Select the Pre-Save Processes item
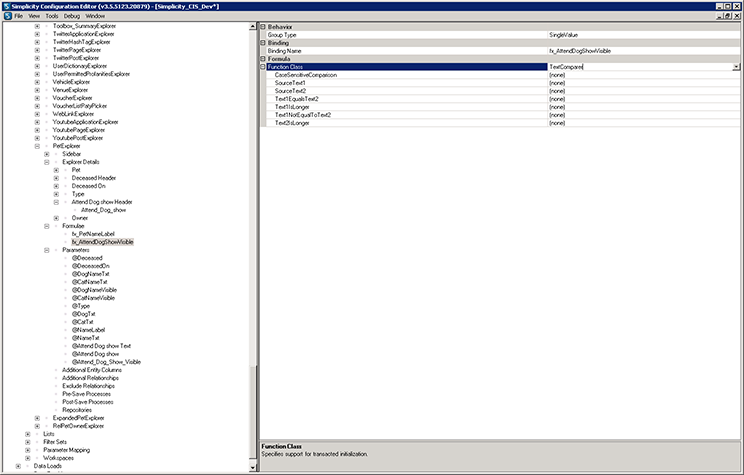The height and width of the screenshot is (475, 744). [x=86, y=394]
